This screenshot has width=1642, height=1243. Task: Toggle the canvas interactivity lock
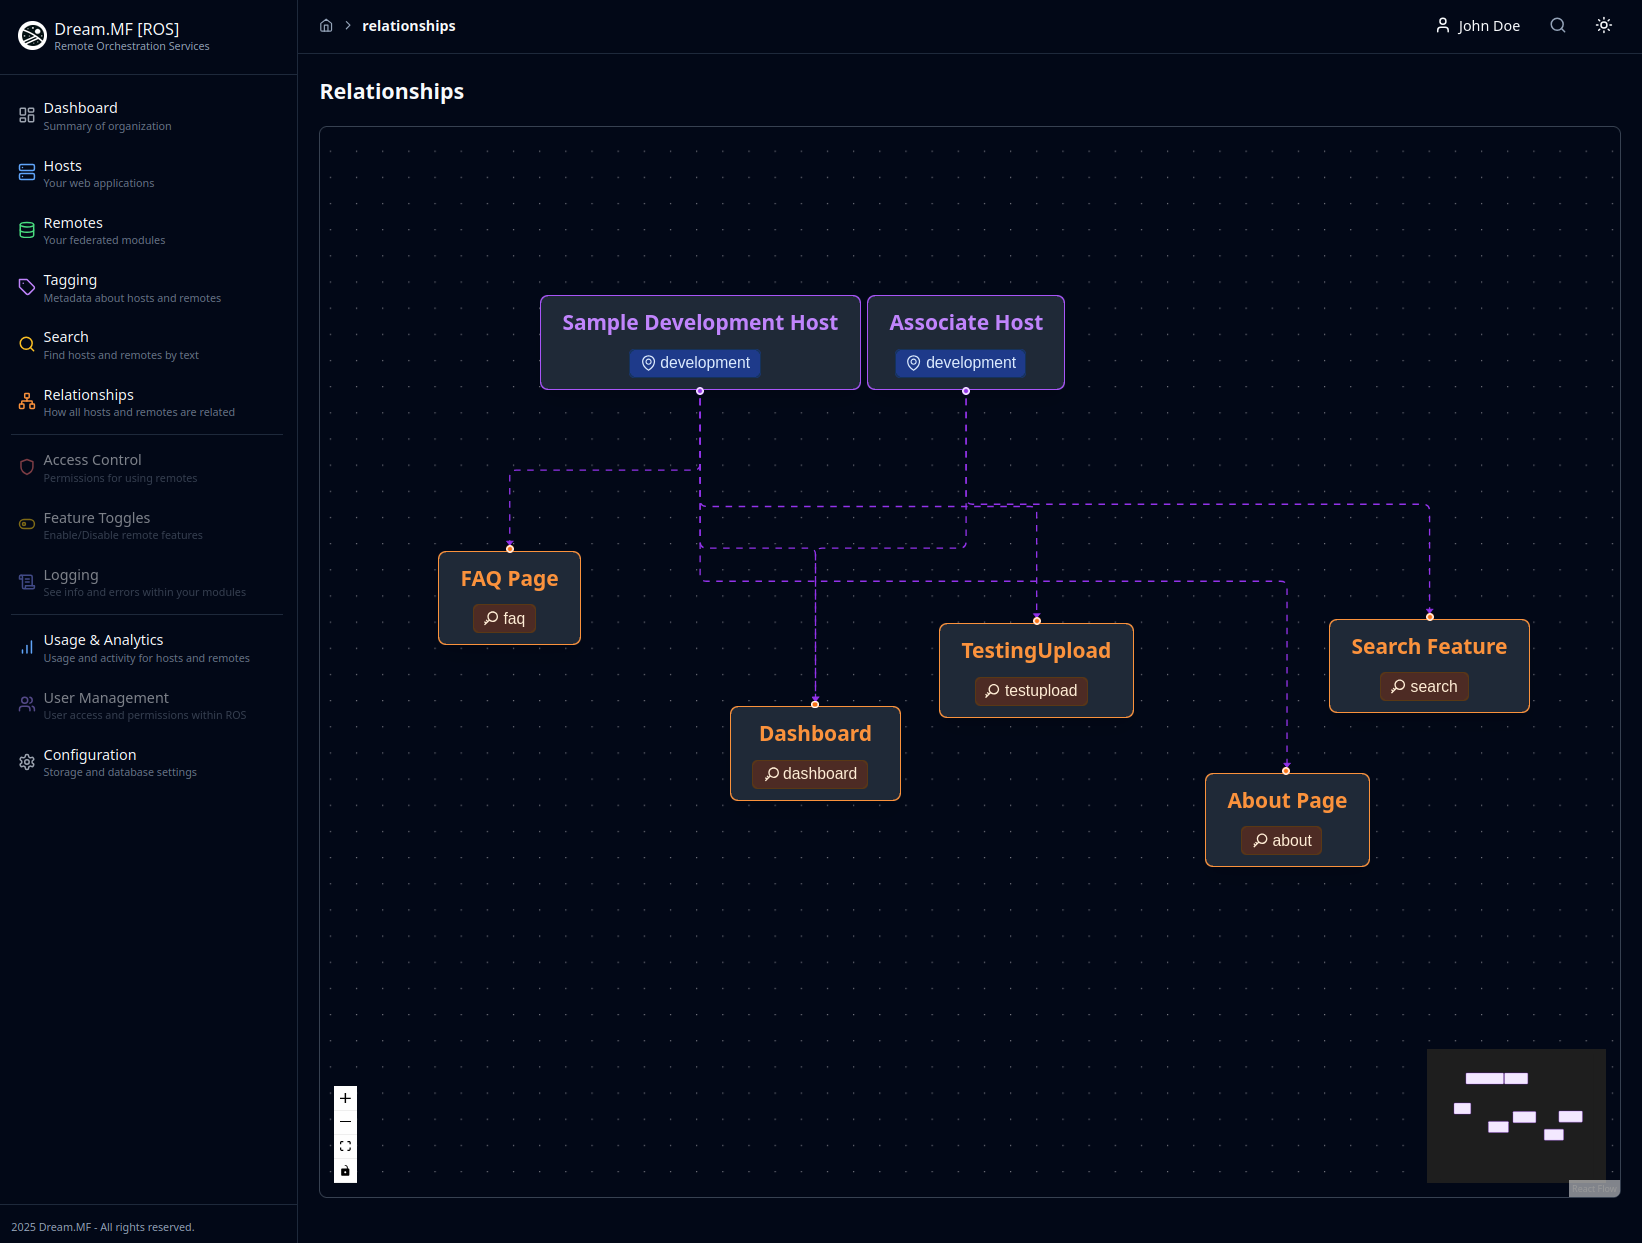(x=345, y=1171)
